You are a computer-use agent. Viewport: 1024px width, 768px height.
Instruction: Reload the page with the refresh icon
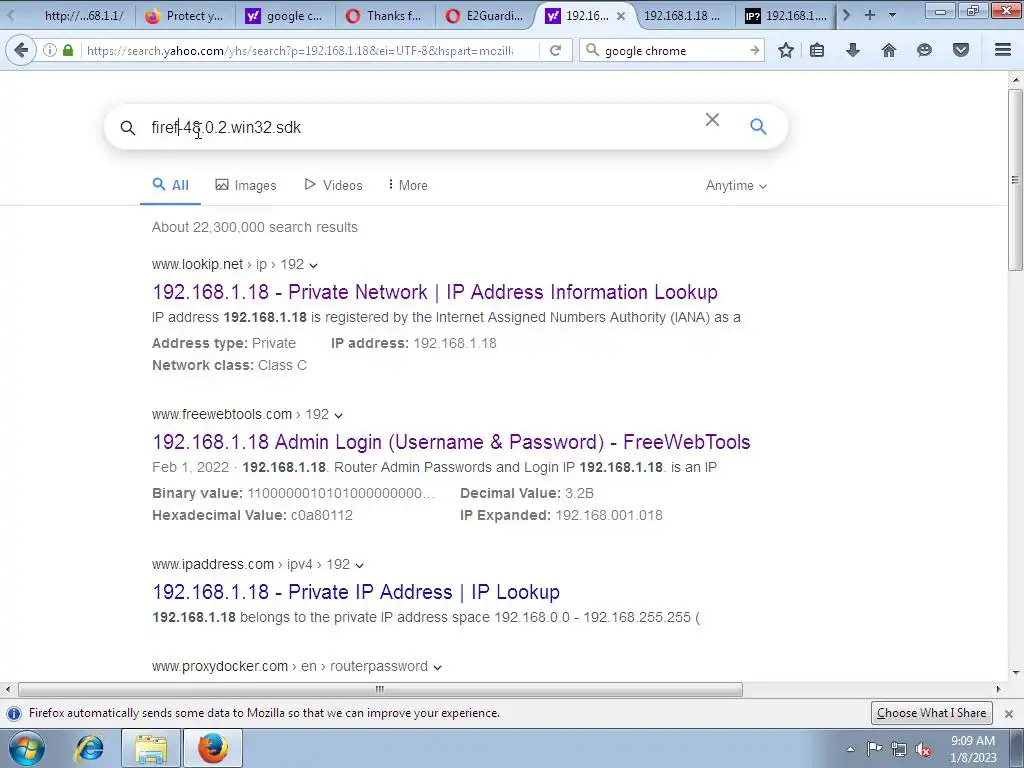coord(556,50)
